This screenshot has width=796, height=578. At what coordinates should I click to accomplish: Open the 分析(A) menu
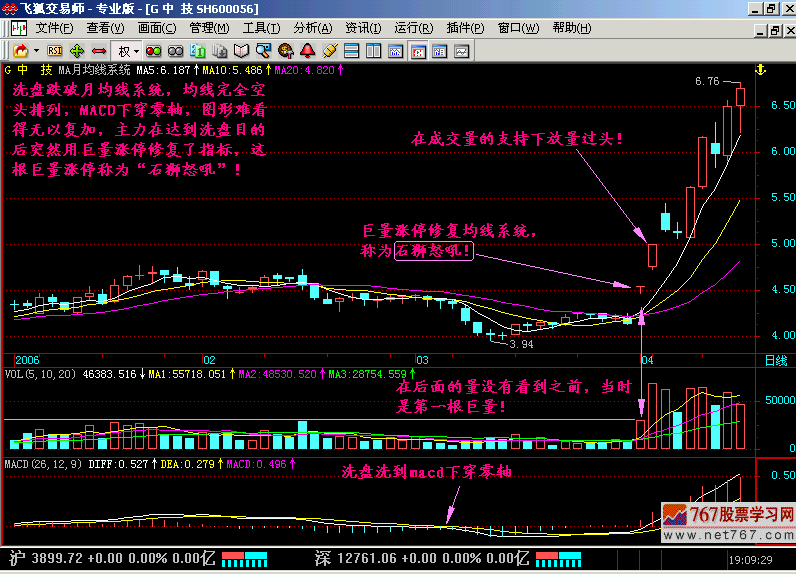click(x=312, y=28)
